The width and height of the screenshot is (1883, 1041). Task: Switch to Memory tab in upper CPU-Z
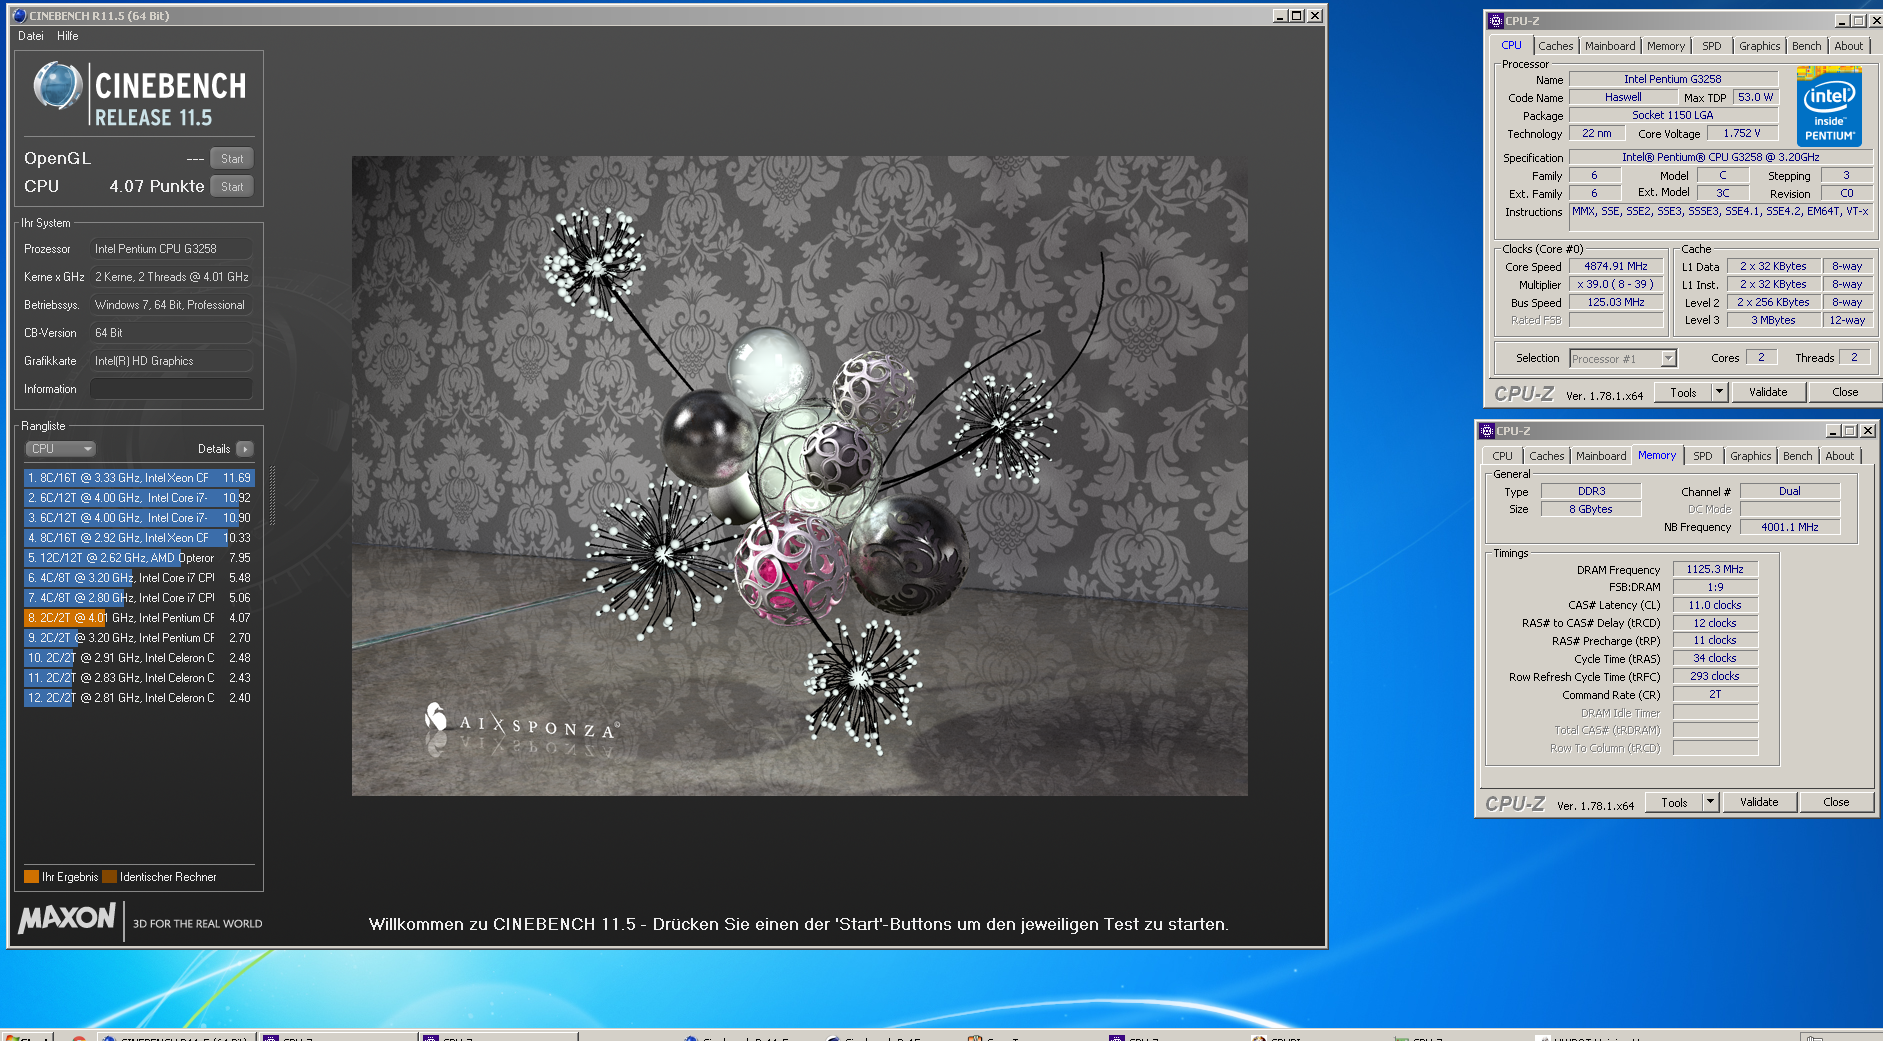[x=1666, y=46]
